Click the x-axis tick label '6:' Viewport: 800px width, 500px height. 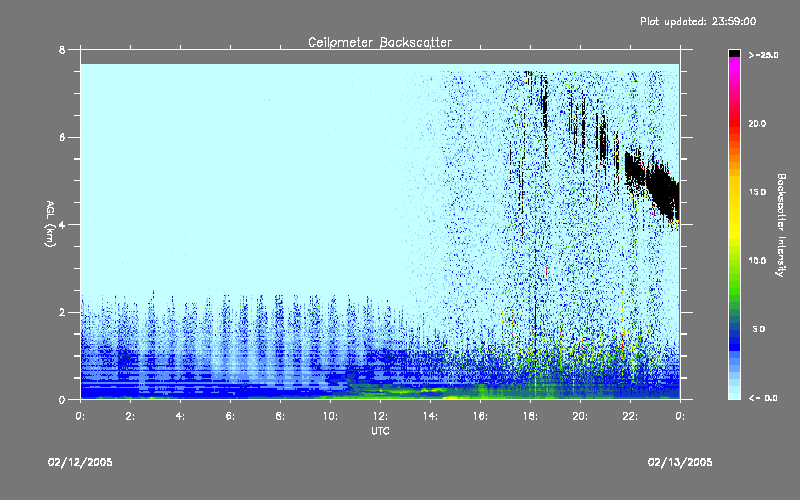230,416
